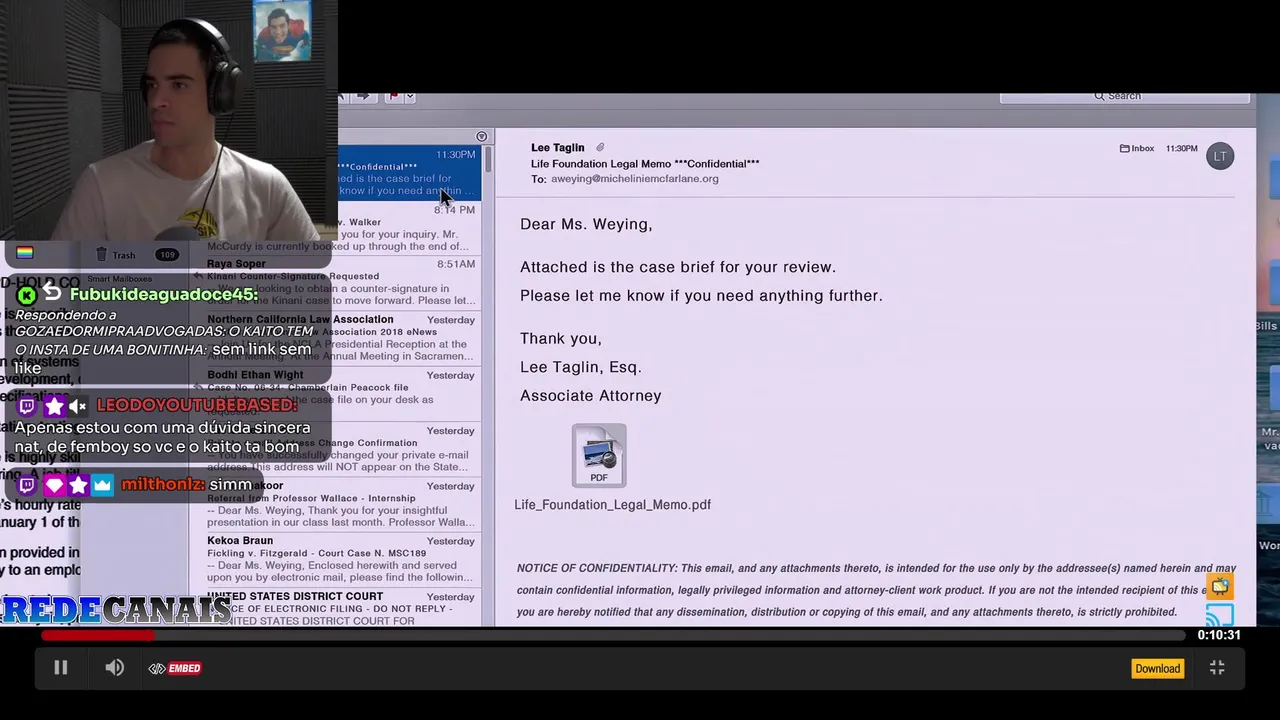Click the cast icon at bottom right of video
The width and height of the screenshot is (1280, 720).
[x=1220, y=614]
